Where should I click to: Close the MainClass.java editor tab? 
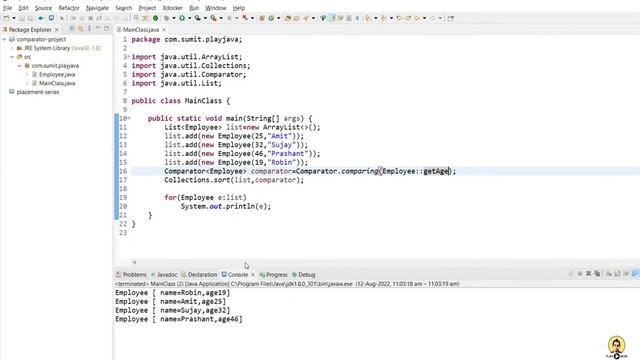[164, 29]
